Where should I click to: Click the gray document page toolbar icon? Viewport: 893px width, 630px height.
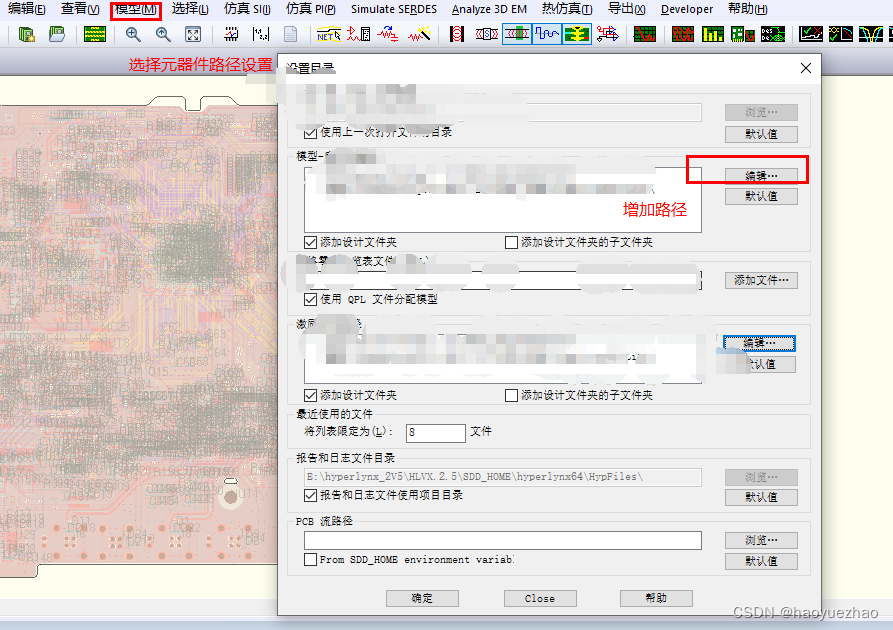point(290,35)
